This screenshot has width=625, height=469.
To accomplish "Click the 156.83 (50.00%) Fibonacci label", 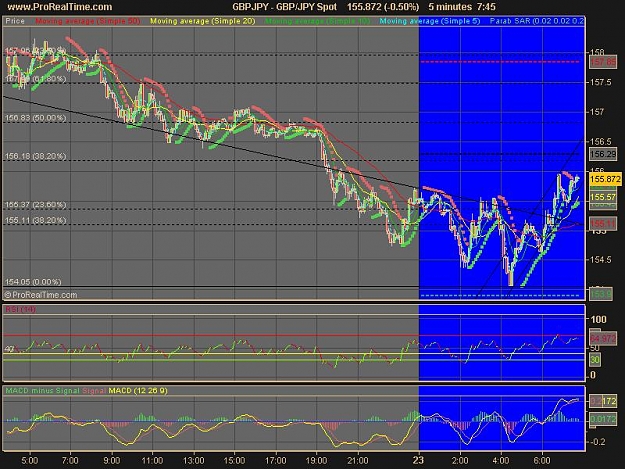I will (35, 118).
